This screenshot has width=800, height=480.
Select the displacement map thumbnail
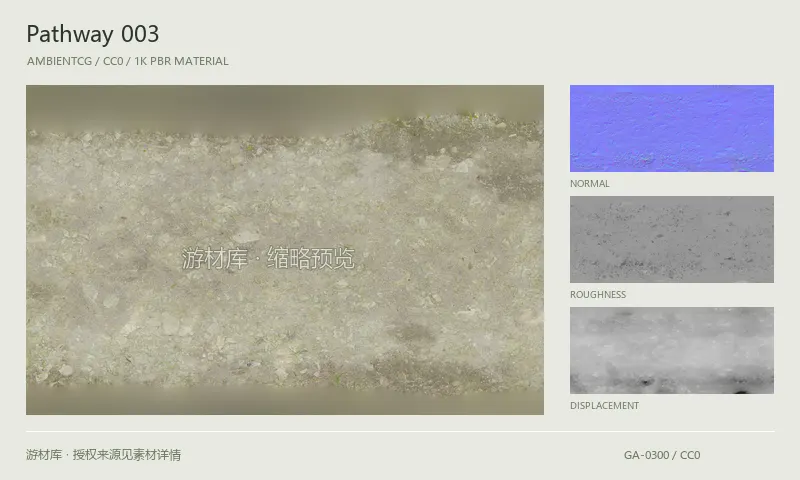click(671, 350)
